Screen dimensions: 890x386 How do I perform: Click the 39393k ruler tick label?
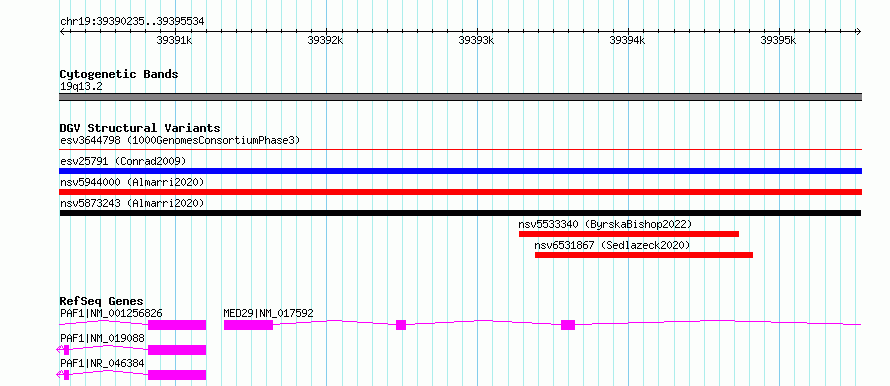(x=477, y=40)
